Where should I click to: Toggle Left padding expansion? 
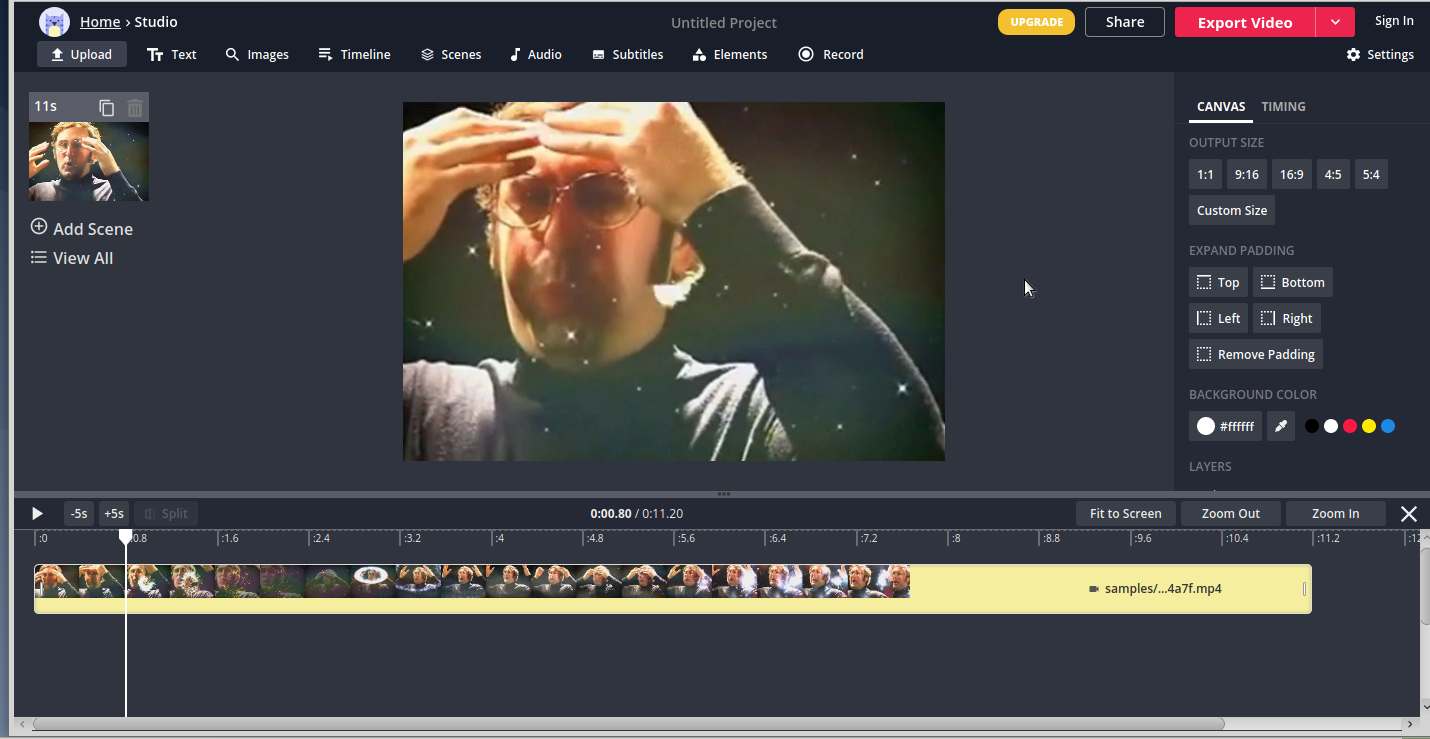coord(1218,318)
